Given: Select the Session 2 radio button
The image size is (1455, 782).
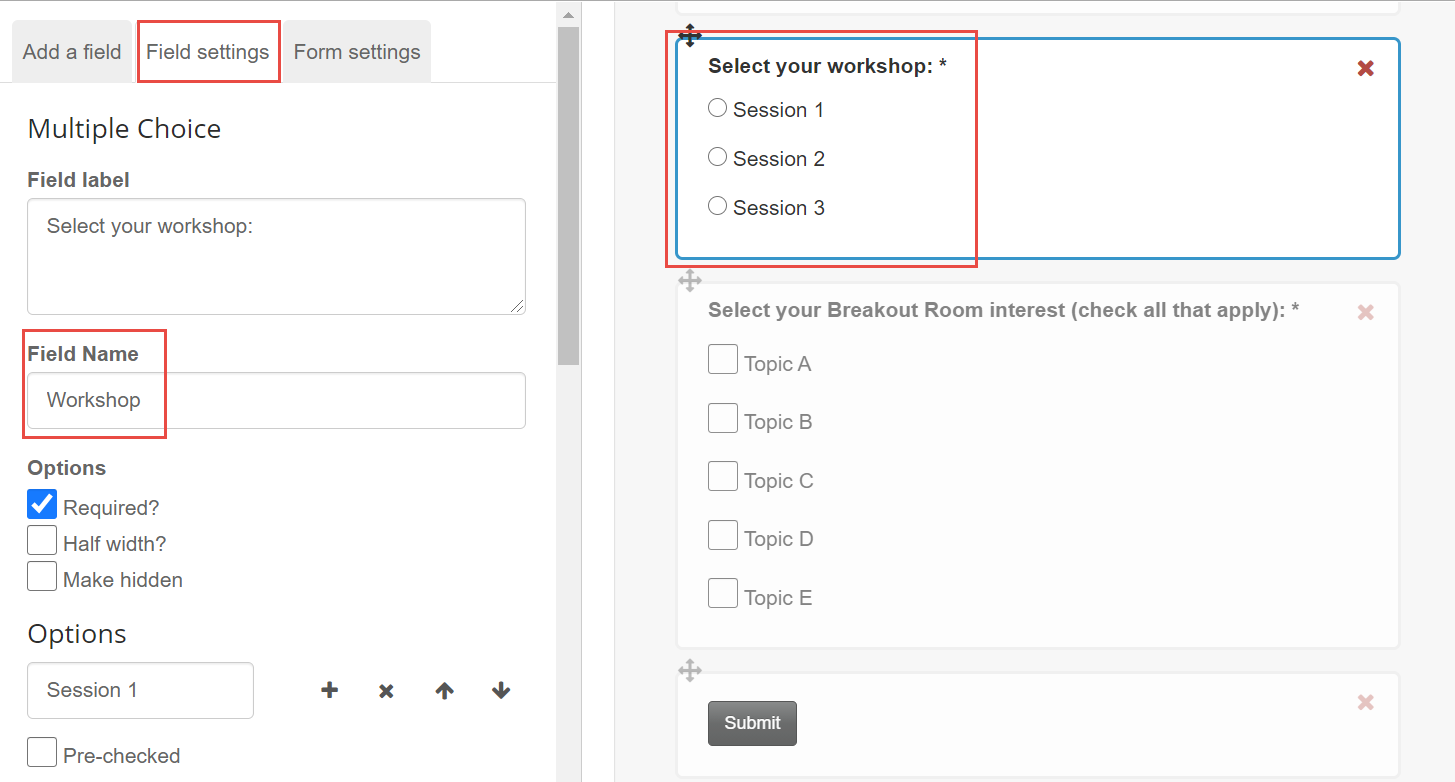Looking at the screenshot, I should click(x=717, y=157).
